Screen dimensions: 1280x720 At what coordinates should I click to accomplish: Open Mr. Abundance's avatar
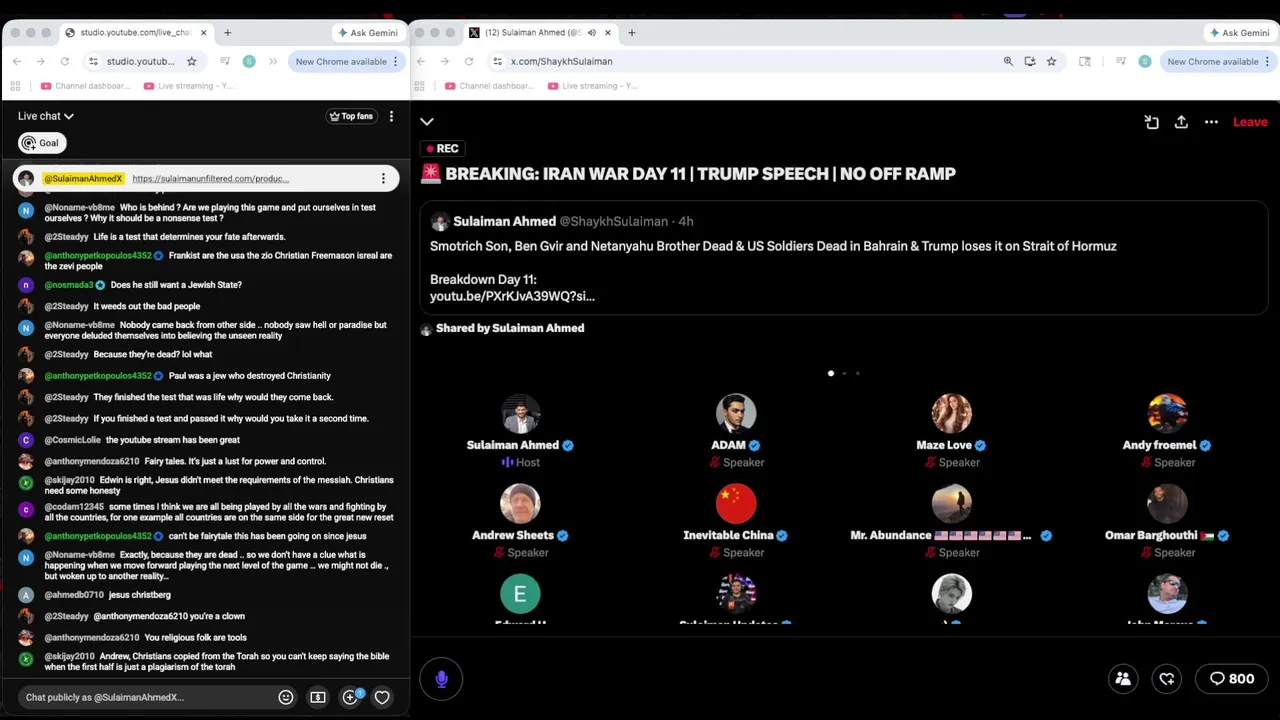952,504
